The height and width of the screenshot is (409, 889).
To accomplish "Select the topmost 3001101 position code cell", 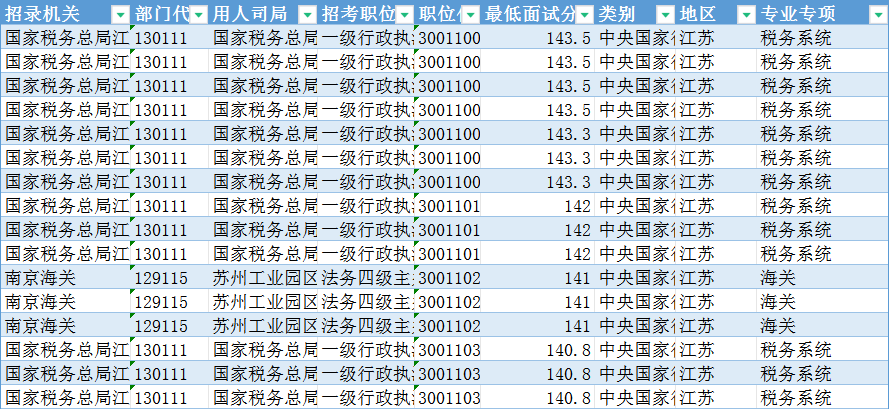I will pyautogui.click(x=448, y=206).
